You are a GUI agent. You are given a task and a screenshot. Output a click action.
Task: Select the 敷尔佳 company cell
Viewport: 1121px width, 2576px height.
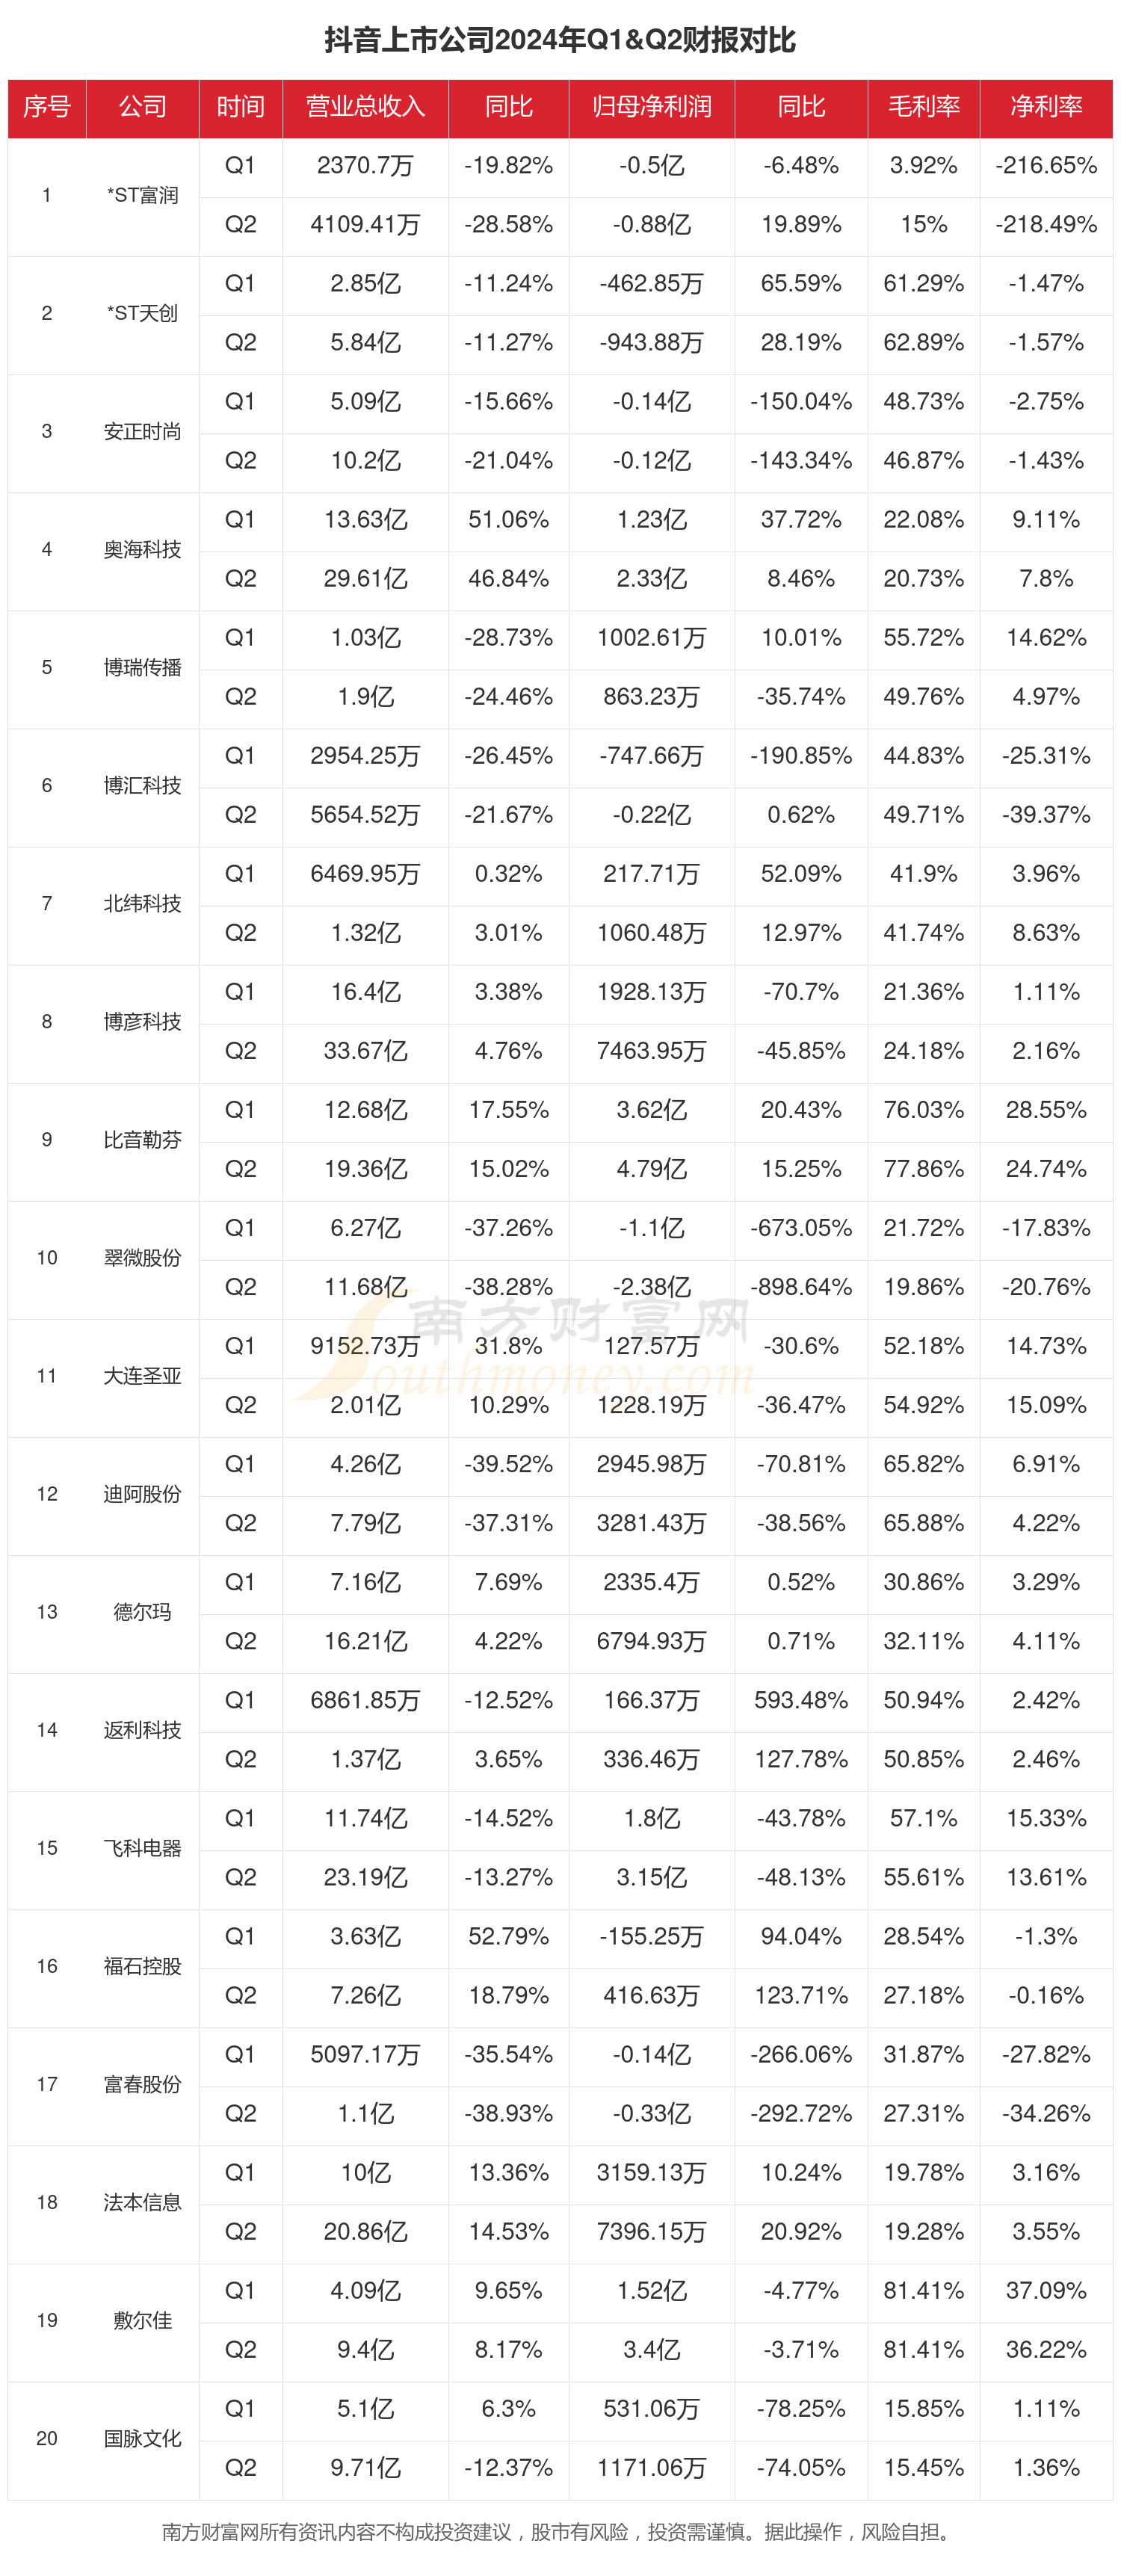[142, 2319]
